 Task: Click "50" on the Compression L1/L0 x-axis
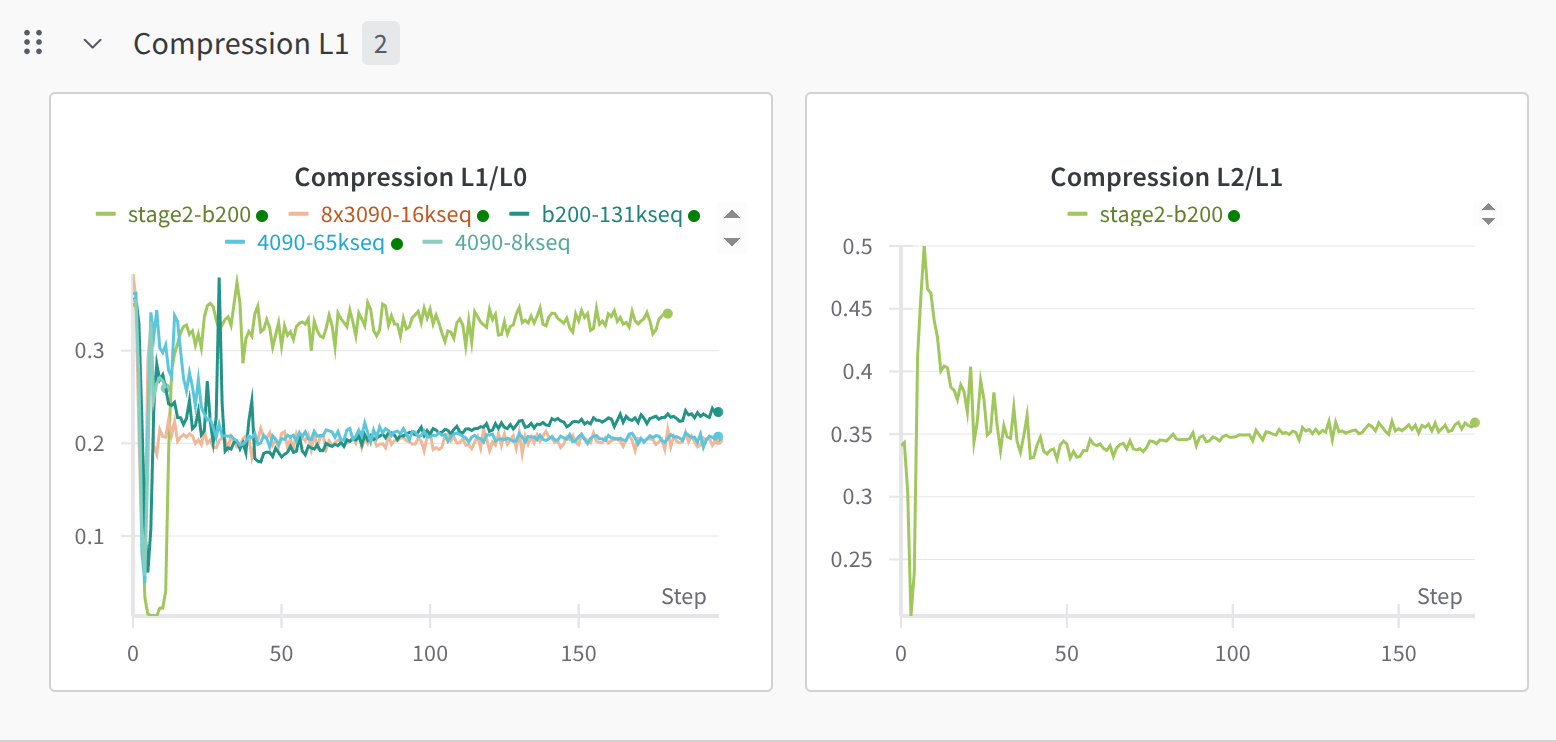(x=281, y=654)
